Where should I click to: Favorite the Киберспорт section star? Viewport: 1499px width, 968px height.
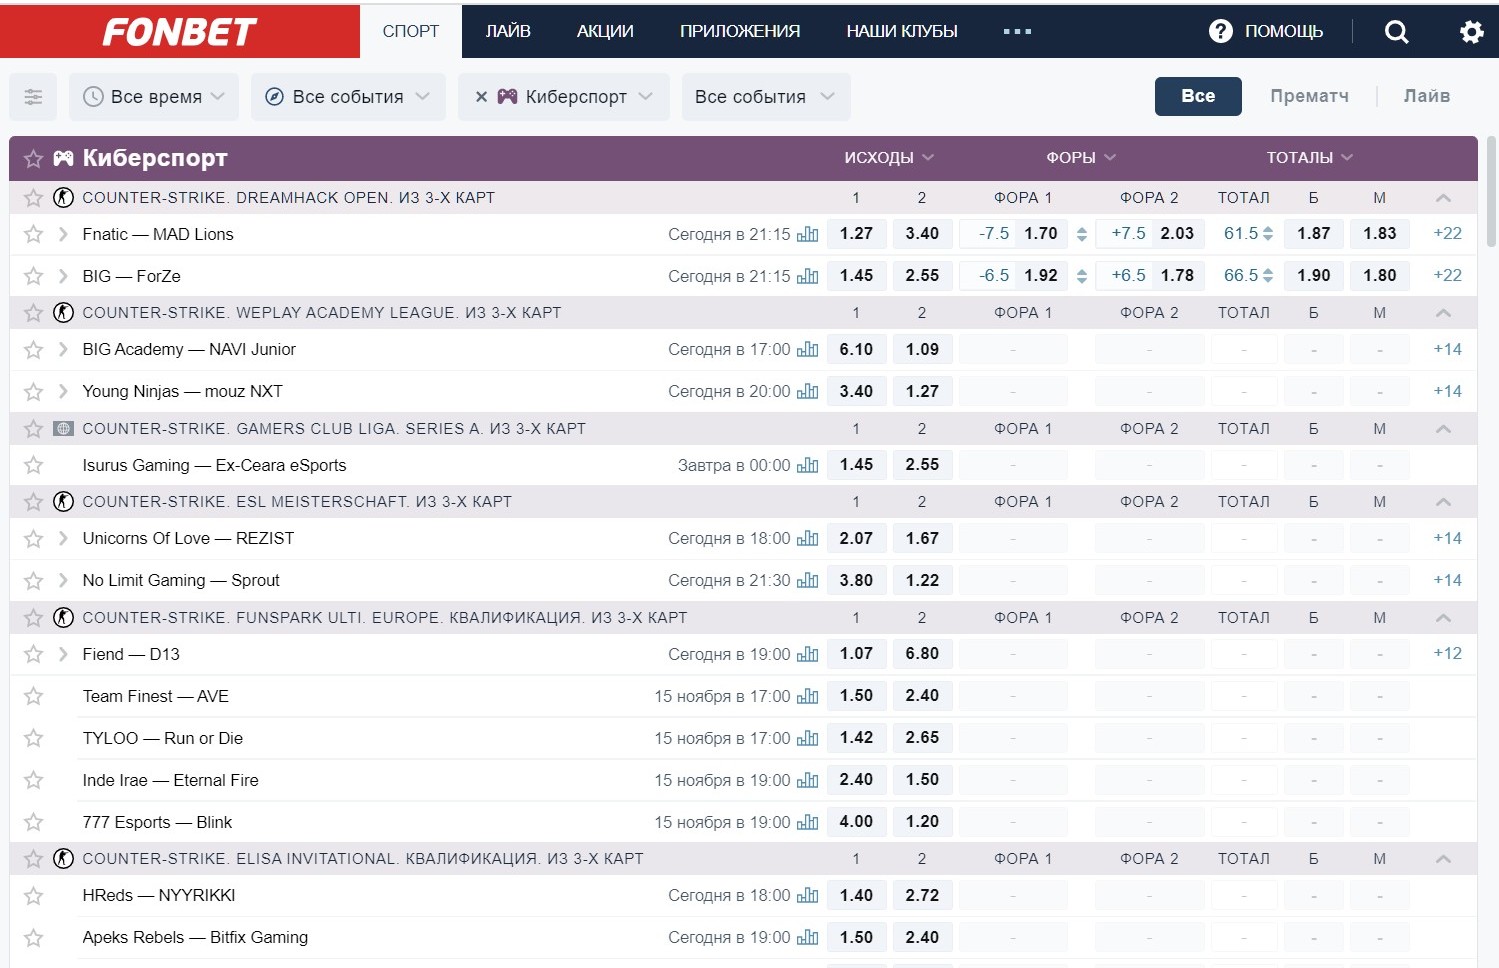point(33,158)
